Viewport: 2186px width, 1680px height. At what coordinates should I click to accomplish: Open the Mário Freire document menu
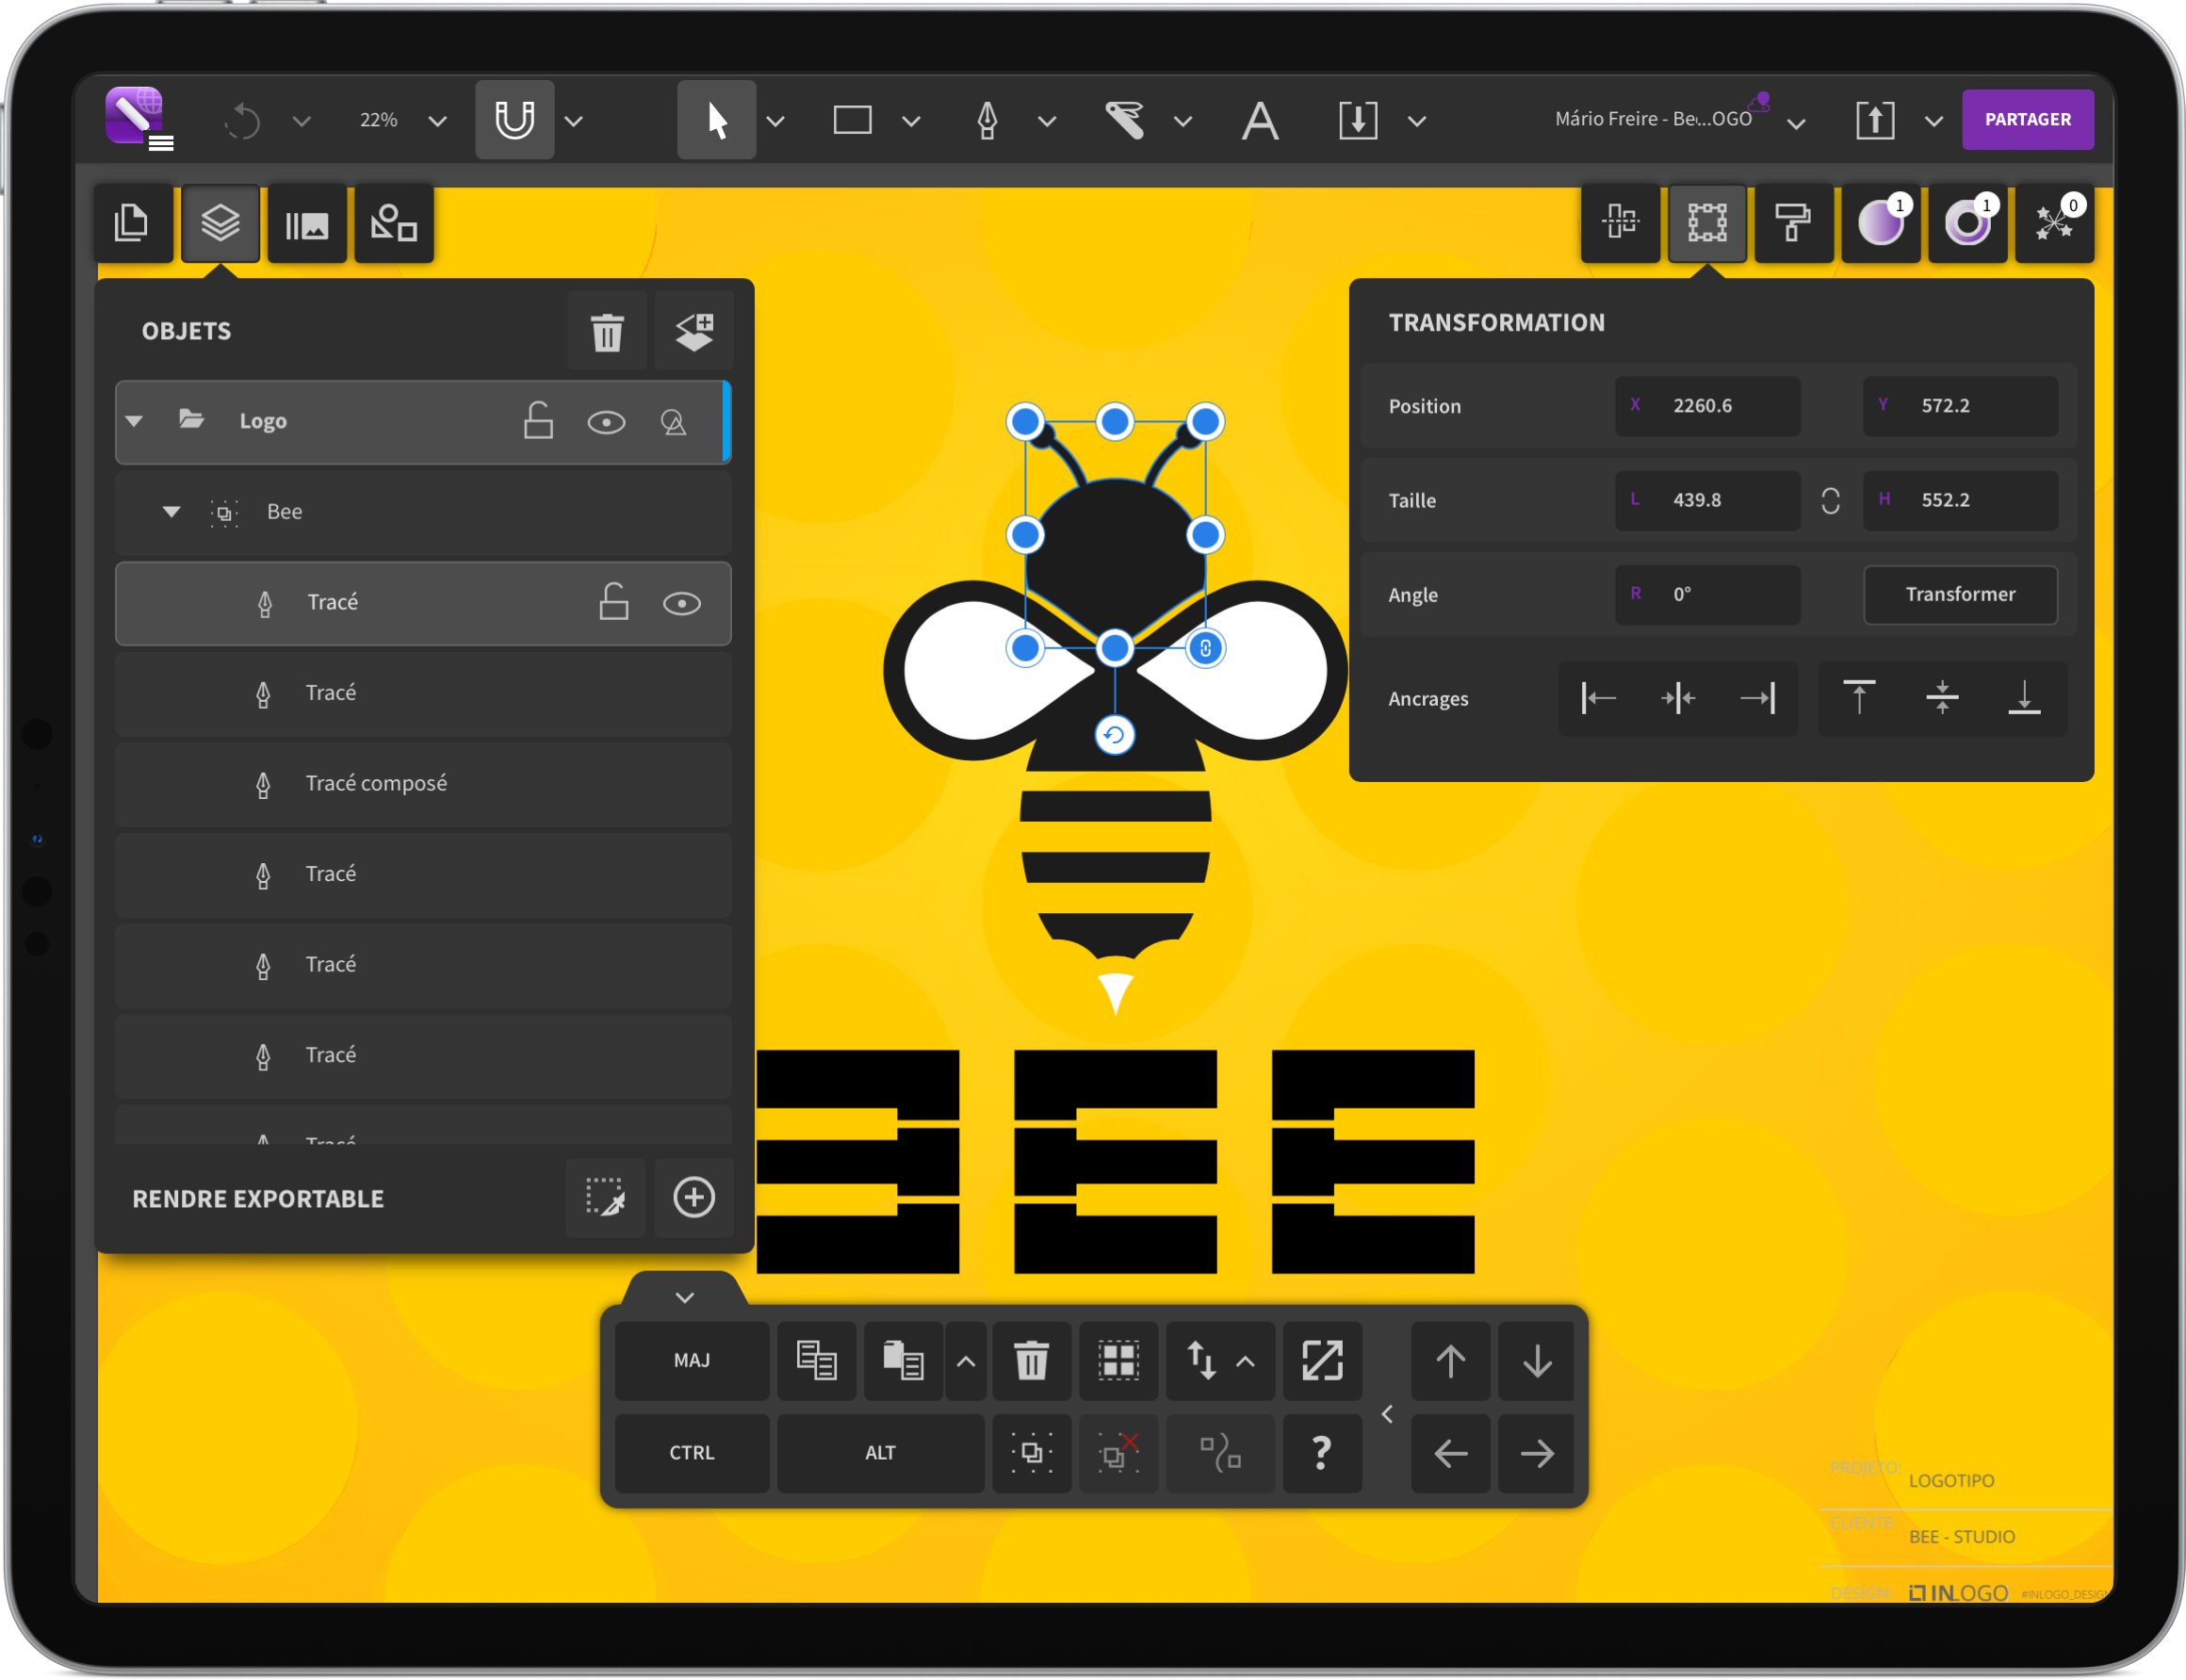click(x=1654, y=118)
